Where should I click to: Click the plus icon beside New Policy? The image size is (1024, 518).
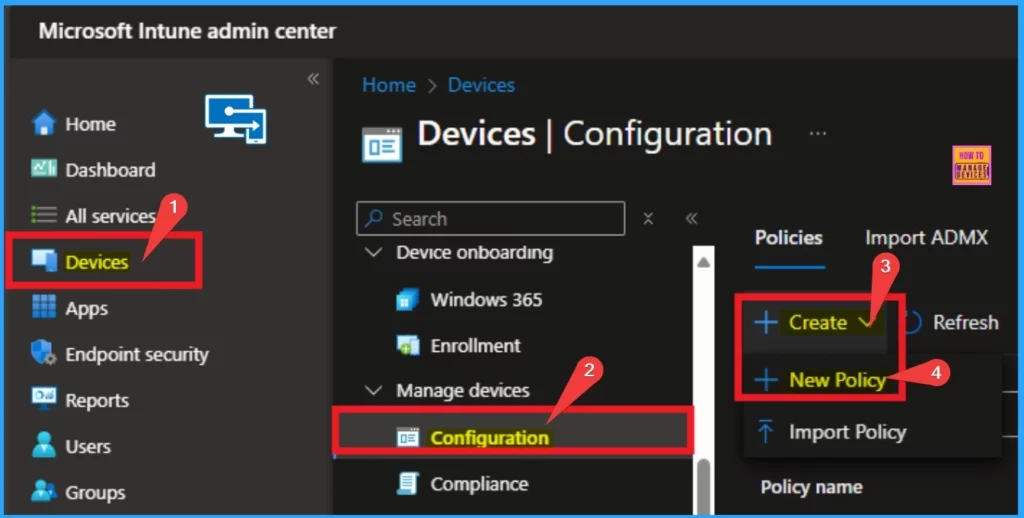tap(765, 380)
